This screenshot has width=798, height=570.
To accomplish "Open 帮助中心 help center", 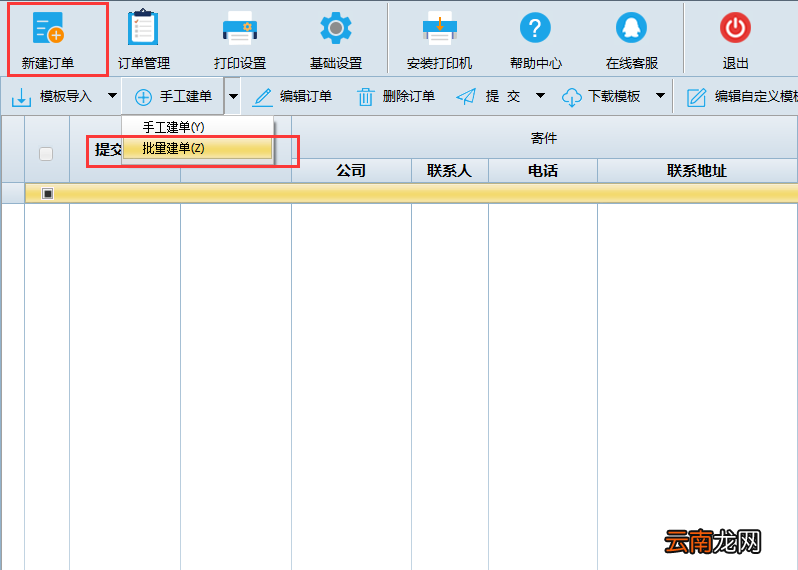I will click(x=535, y=40).
